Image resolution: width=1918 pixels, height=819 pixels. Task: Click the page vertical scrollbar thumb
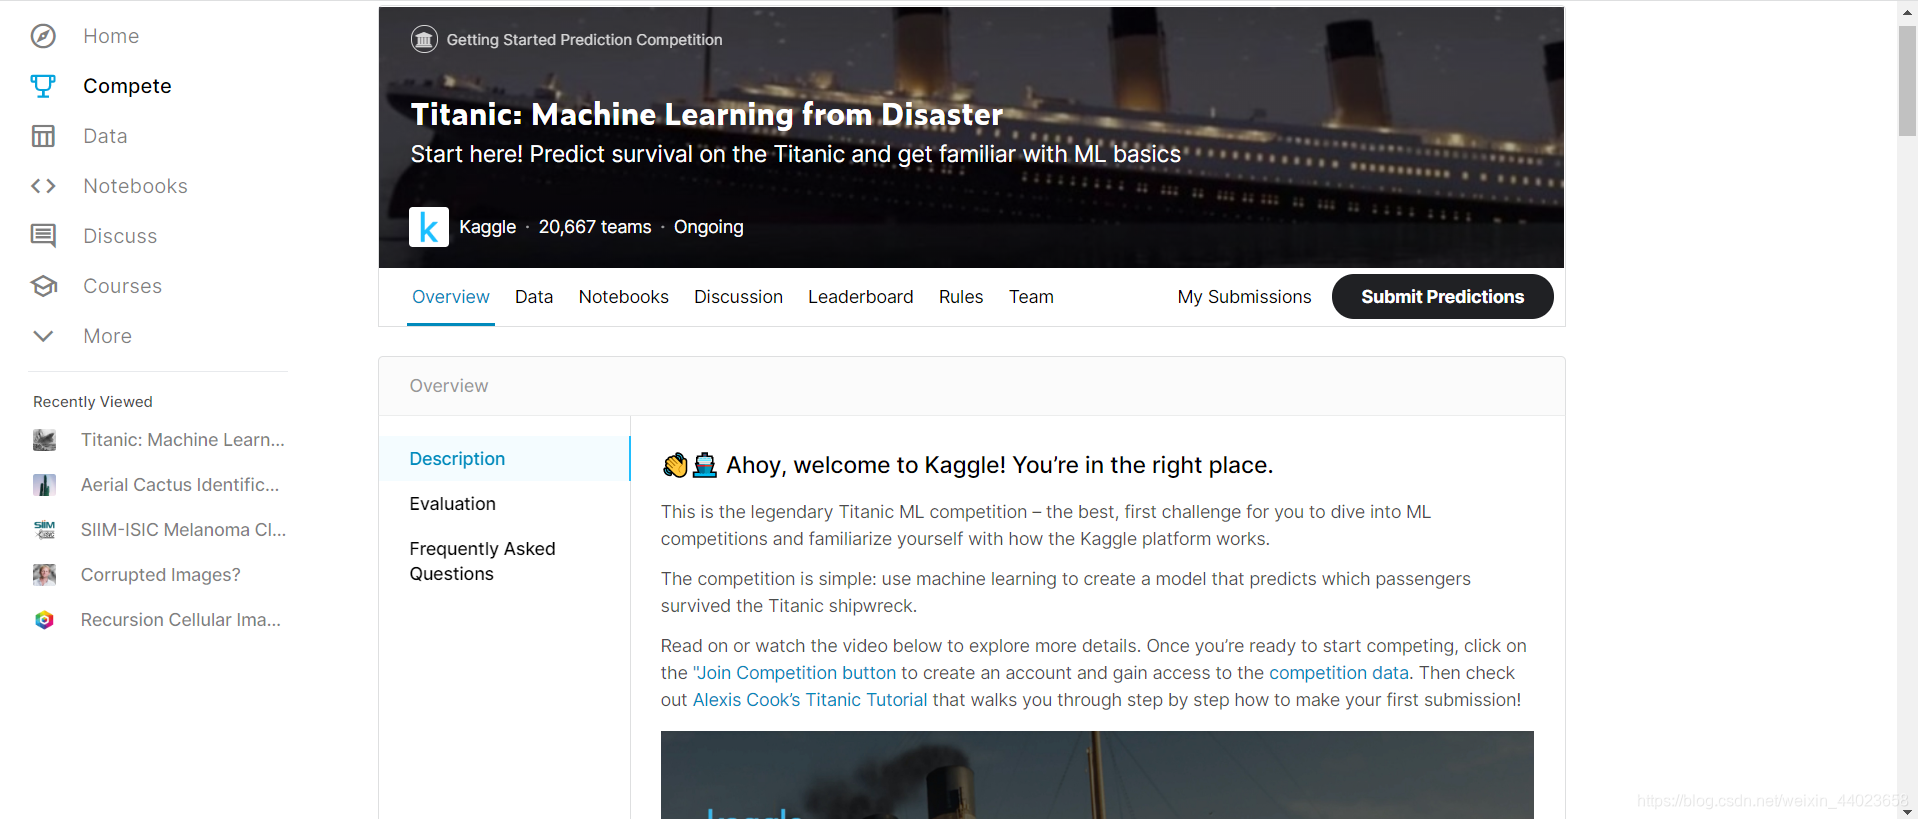pos(1907,80)
